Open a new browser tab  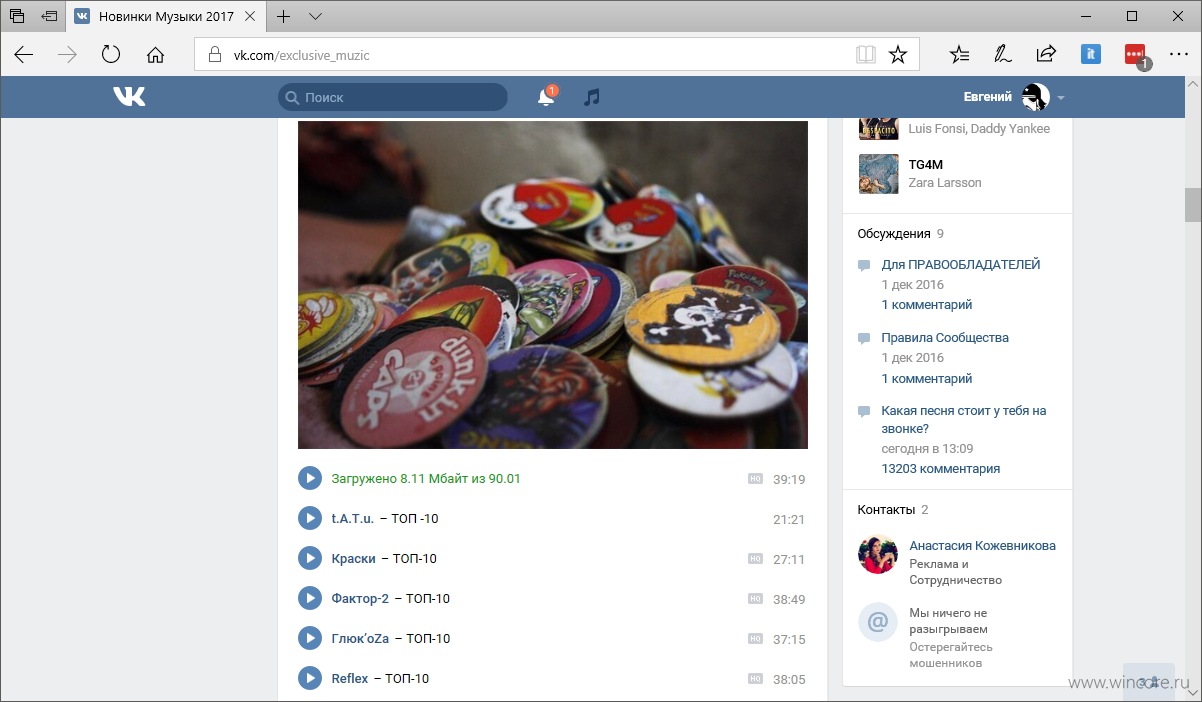284,16
